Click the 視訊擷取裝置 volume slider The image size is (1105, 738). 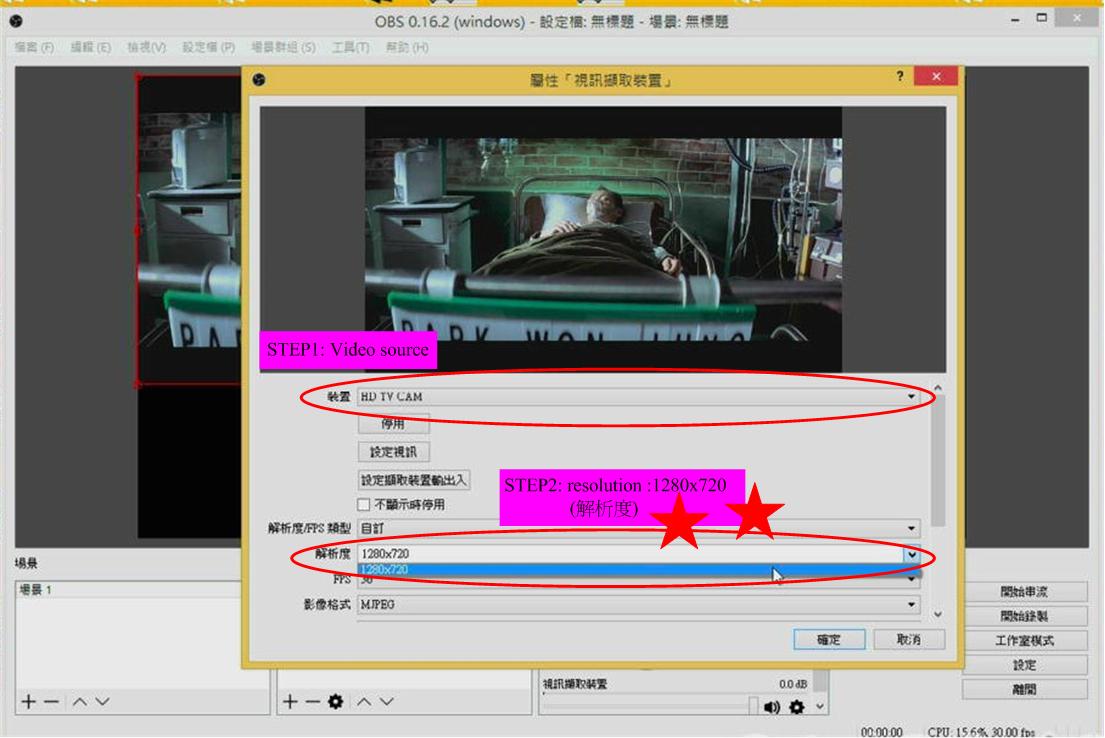[x=650, y=705]
